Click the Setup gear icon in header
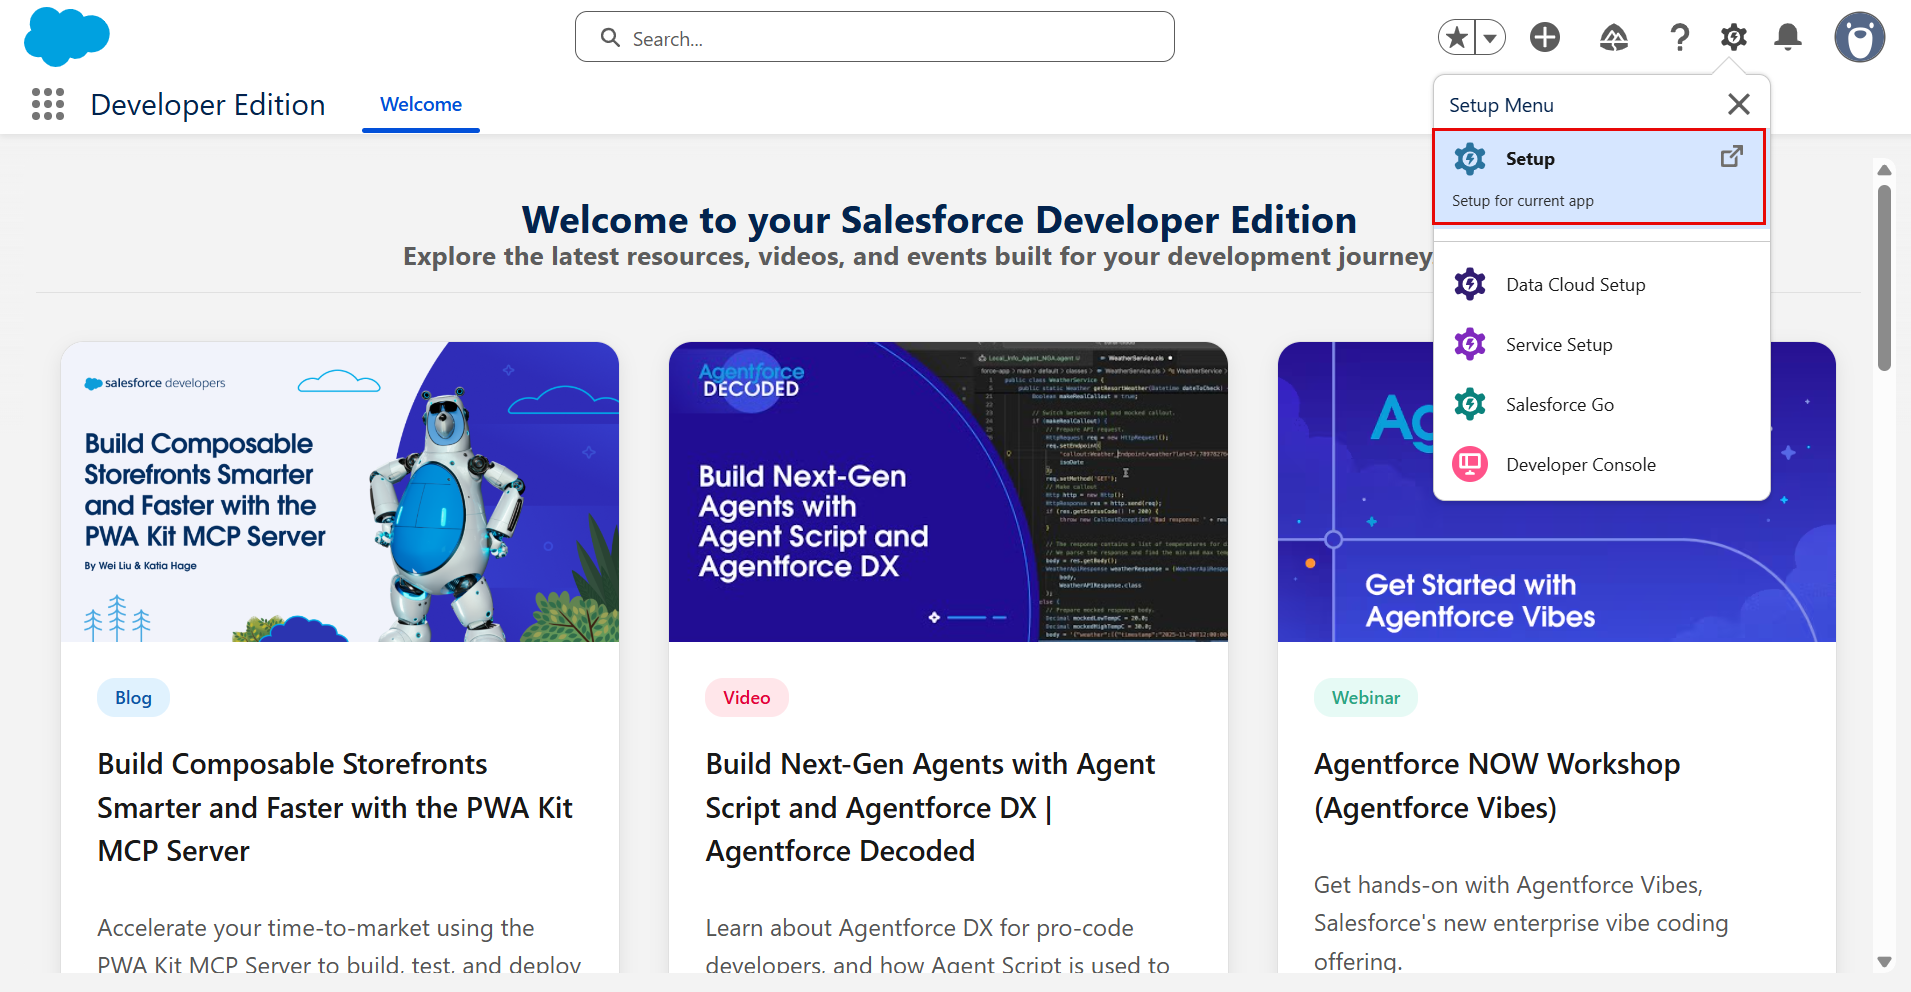This screenshot has width=1911, height=992. point(1733,38)
